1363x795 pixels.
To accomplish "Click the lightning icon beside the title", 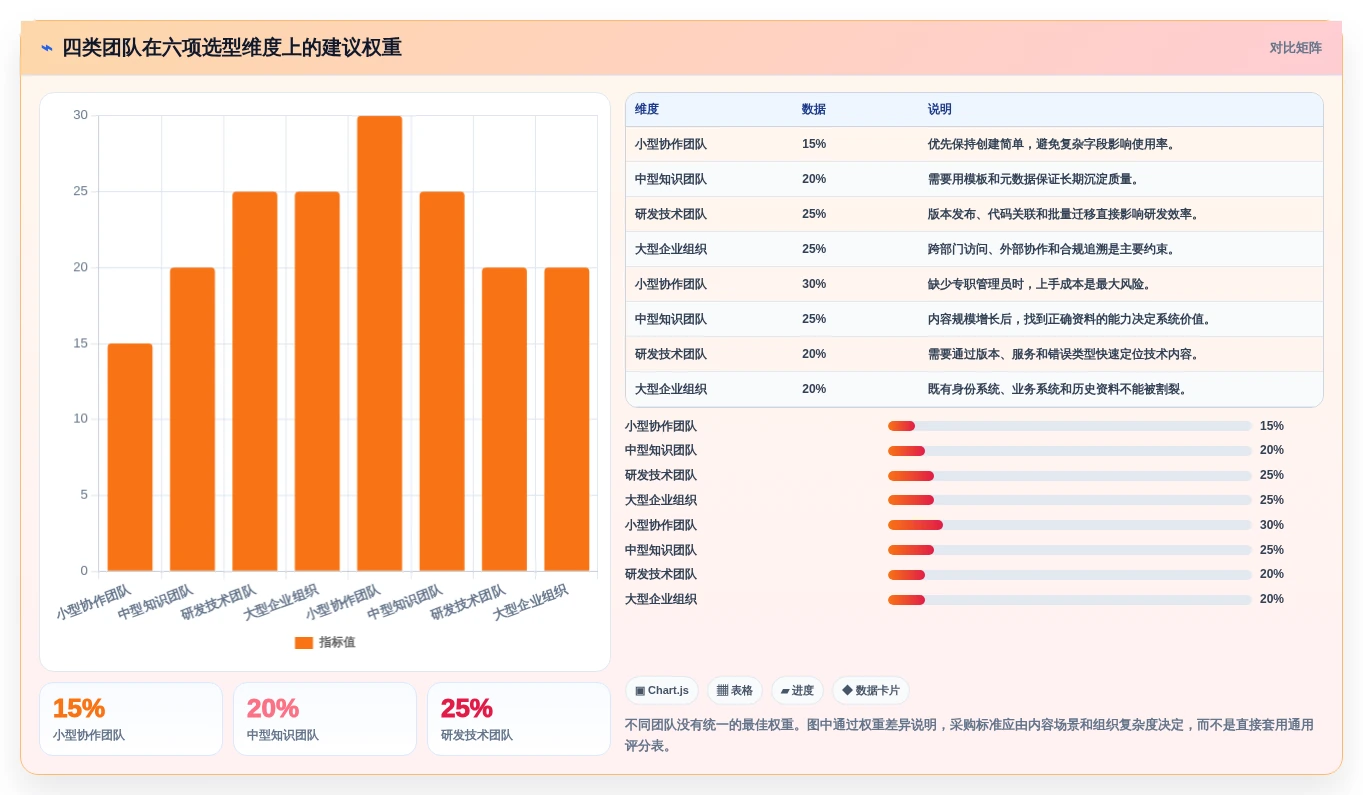I will tap(47, 48).
